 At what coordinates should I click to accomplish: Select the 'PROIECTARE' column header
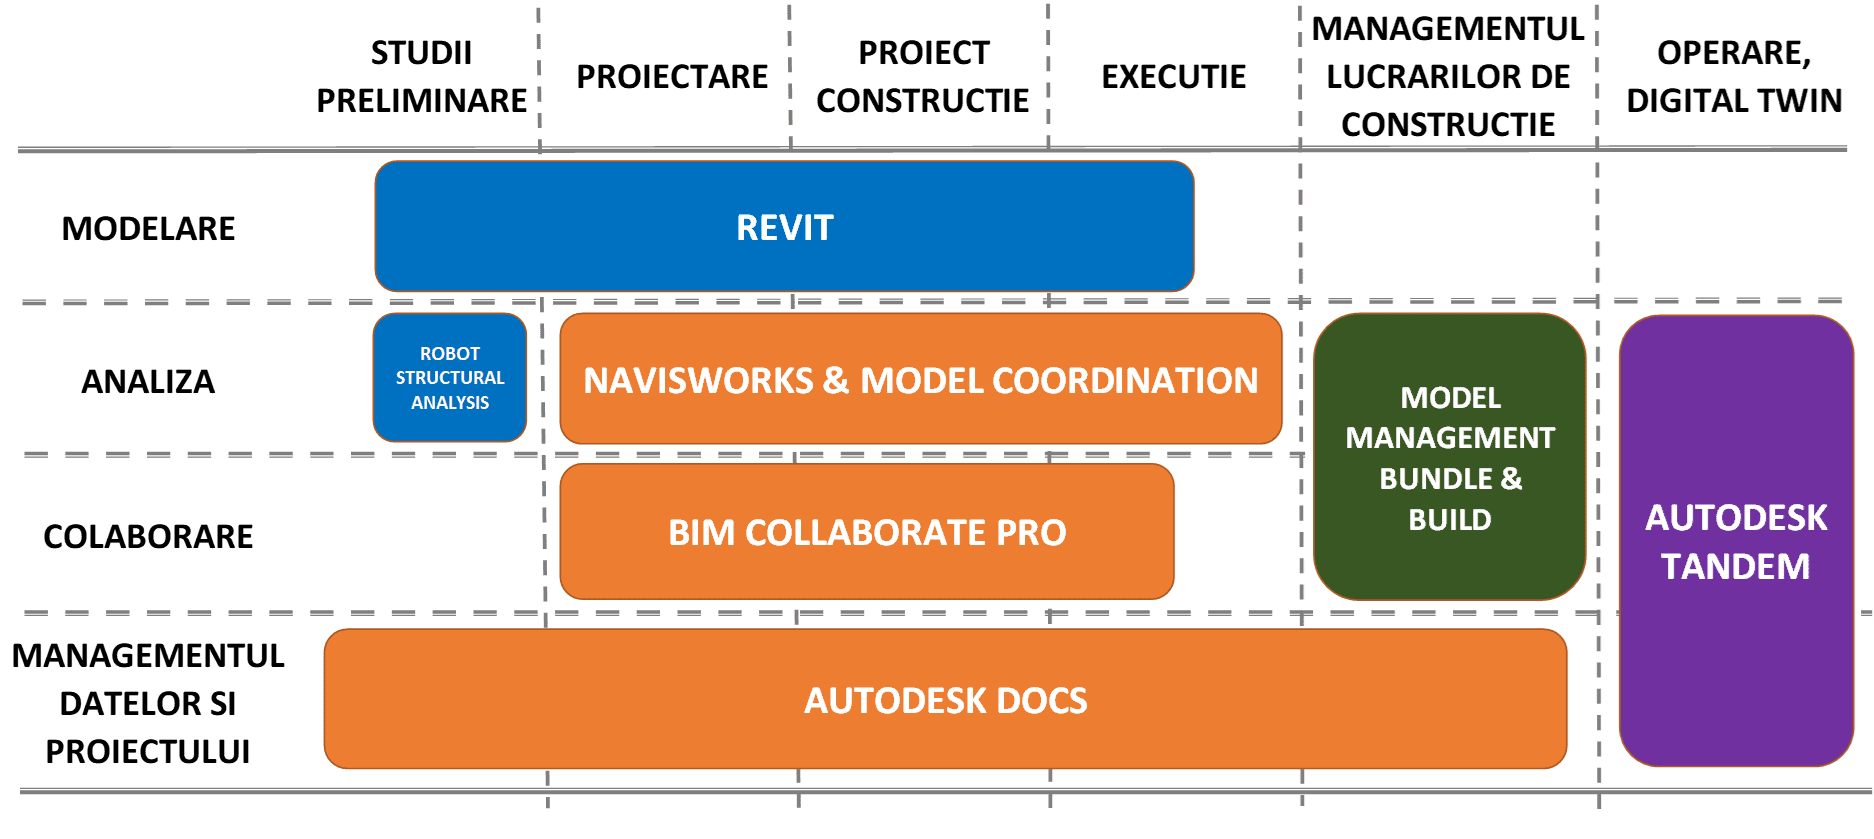coord(672,76)
